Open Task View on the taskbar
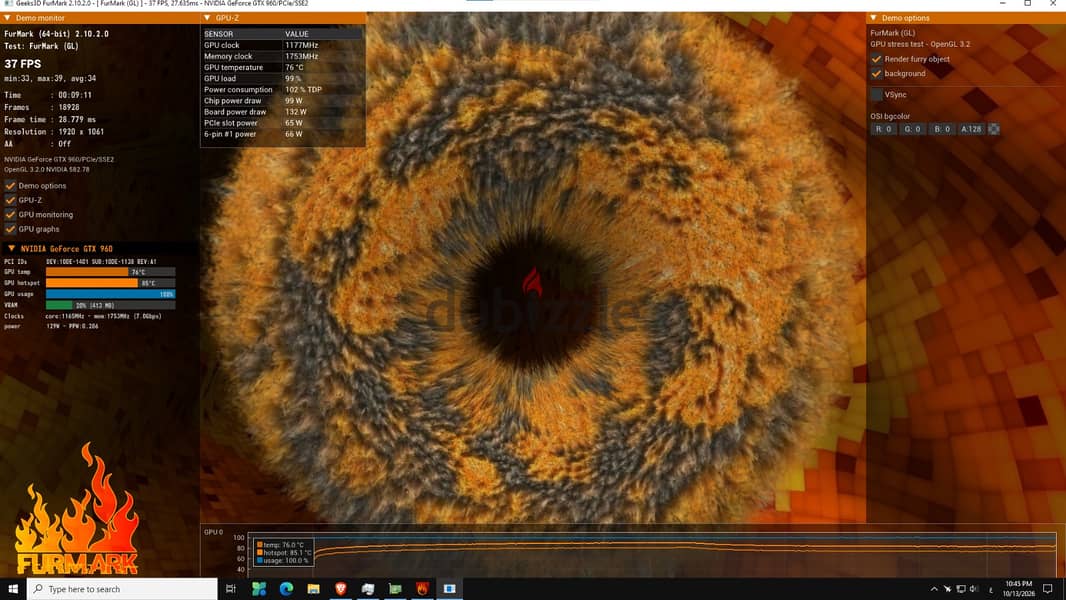The height and width of the screenshot is (600, 1066). [230, 589]
